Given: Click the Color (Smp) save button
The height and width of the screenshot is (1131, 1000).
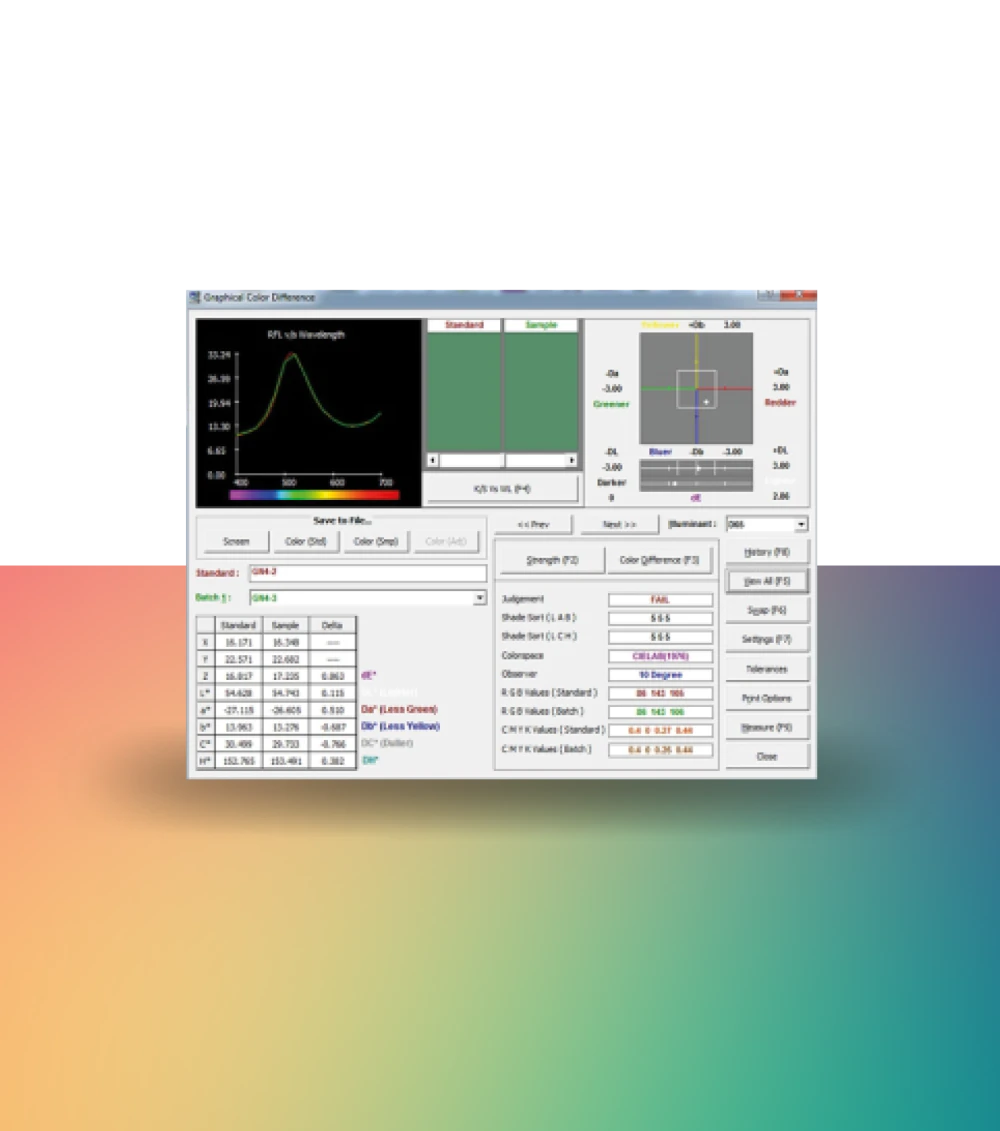Looking at the screenshot, I should (376, 541).
